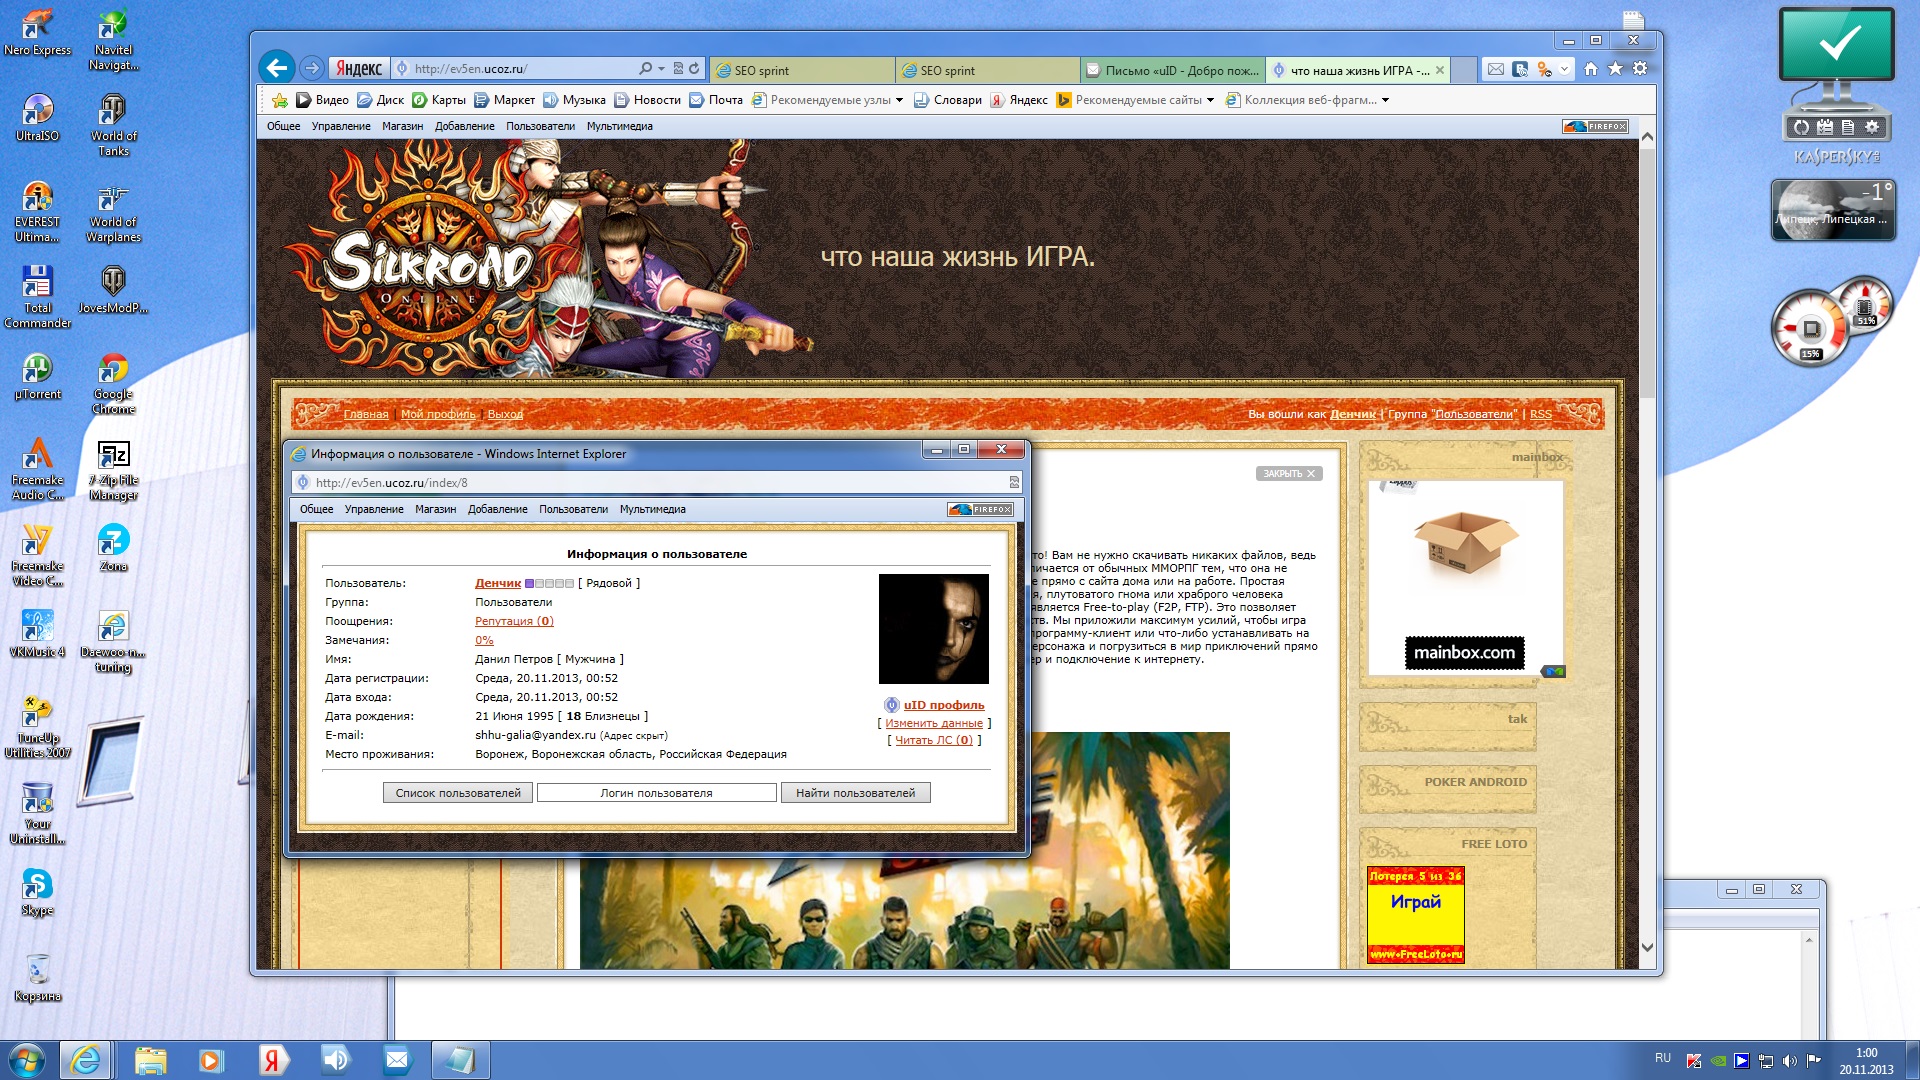Open the Читать ЛС (0) link
Image resolution: width=1920 pixels, height=1080 pixels.
(934, 740)
